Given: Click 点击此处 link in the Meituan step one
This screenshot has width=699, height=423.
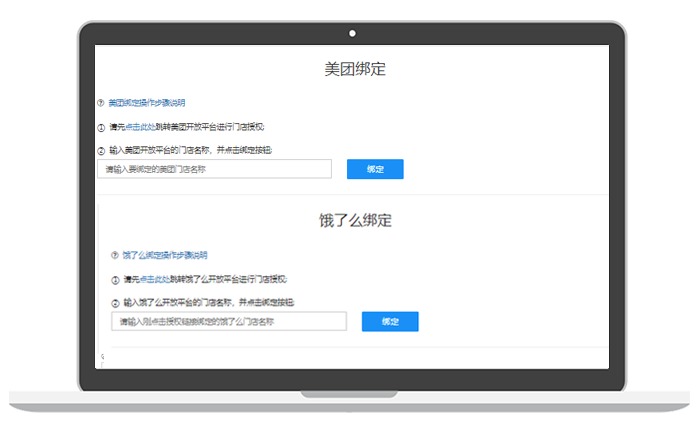Looking at the screenshot, I should [140, 127].
